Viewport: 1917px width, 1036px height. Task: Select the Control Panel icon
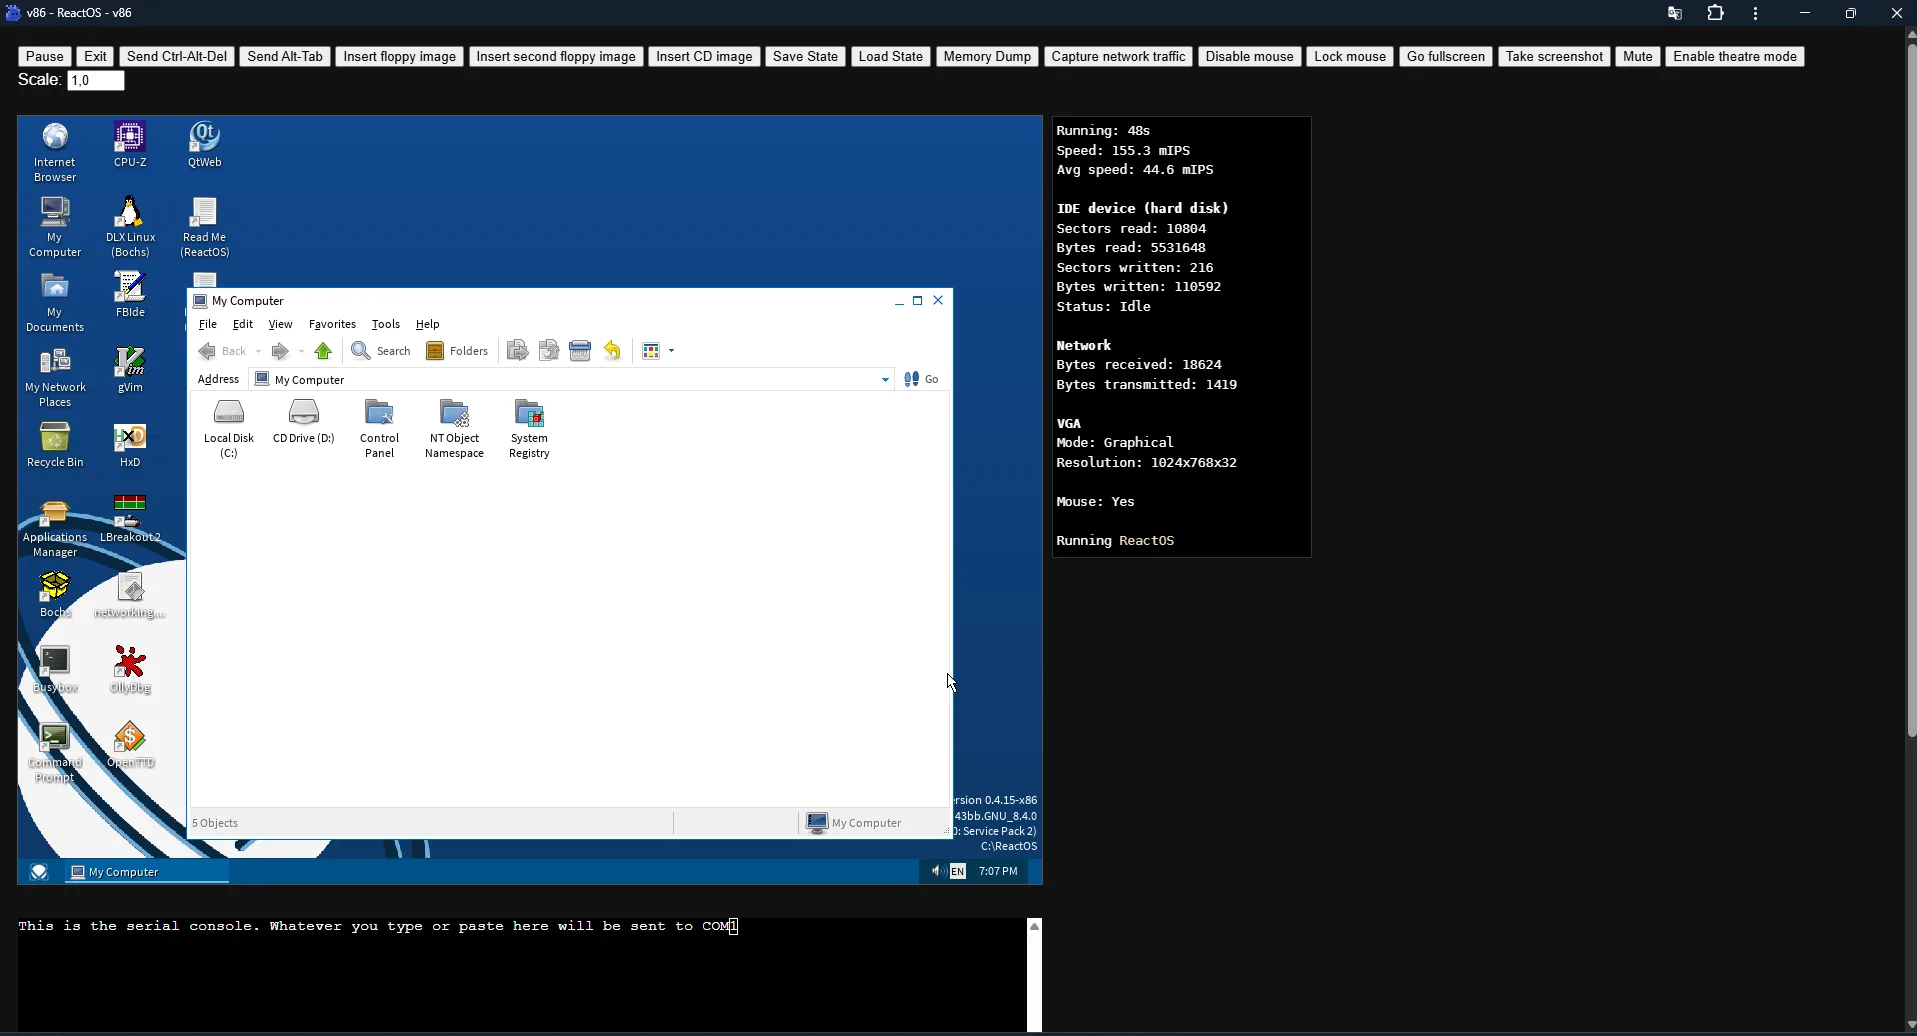[379, 429]
